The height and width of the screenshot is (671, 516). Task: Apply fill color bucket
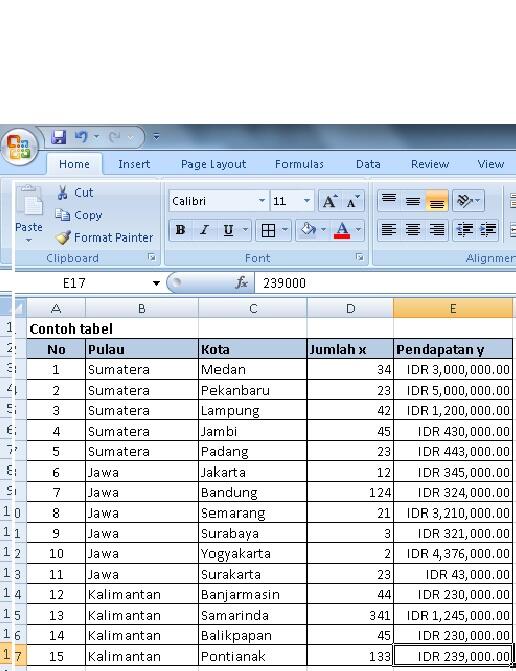[x=308, y=230]
